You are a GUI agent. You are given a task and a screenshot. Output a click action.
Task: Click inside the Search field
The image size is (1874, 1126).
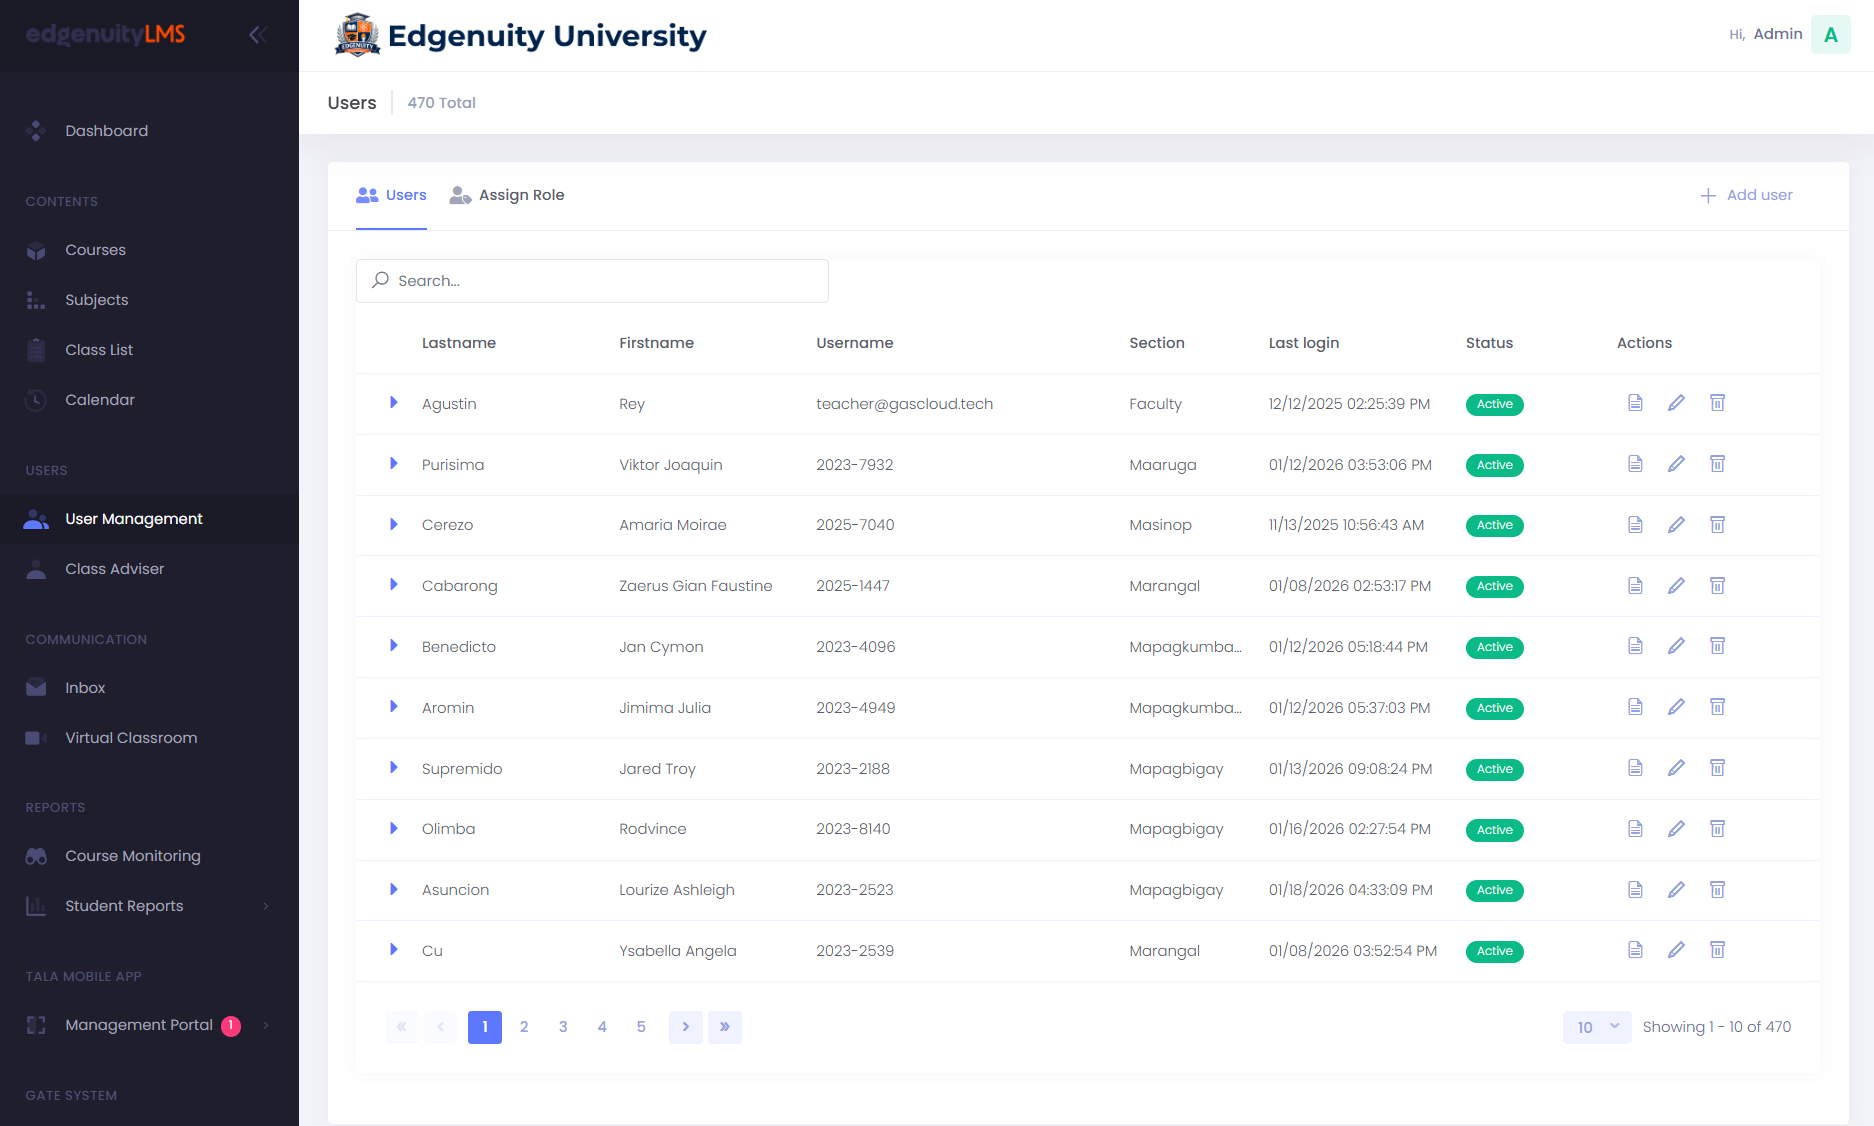[x=592, y=281]
